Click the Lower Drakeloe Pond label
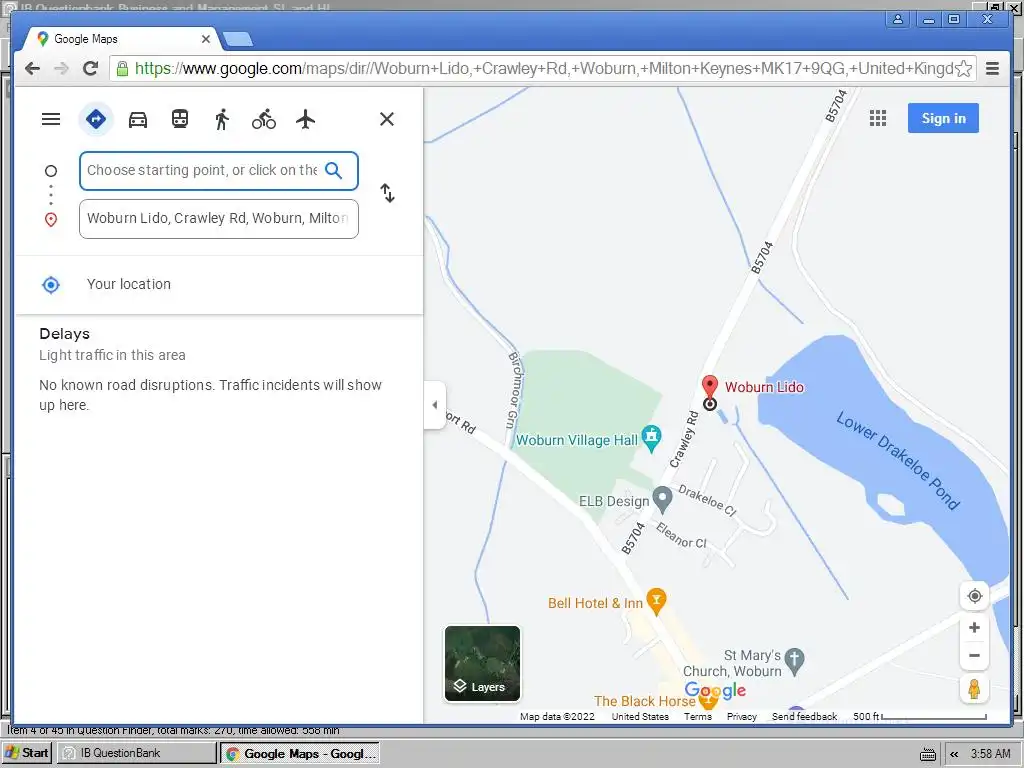Image resolution: width=1024 pixels, height=768 pixels. 899,460
